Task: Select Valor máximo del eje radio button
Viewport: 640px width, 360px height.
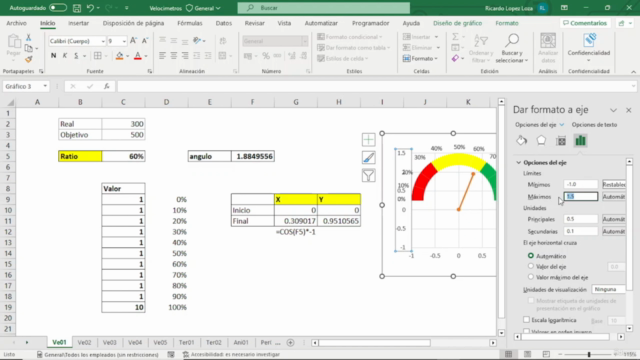Action: pyautogui.click(x=531, y=277)
